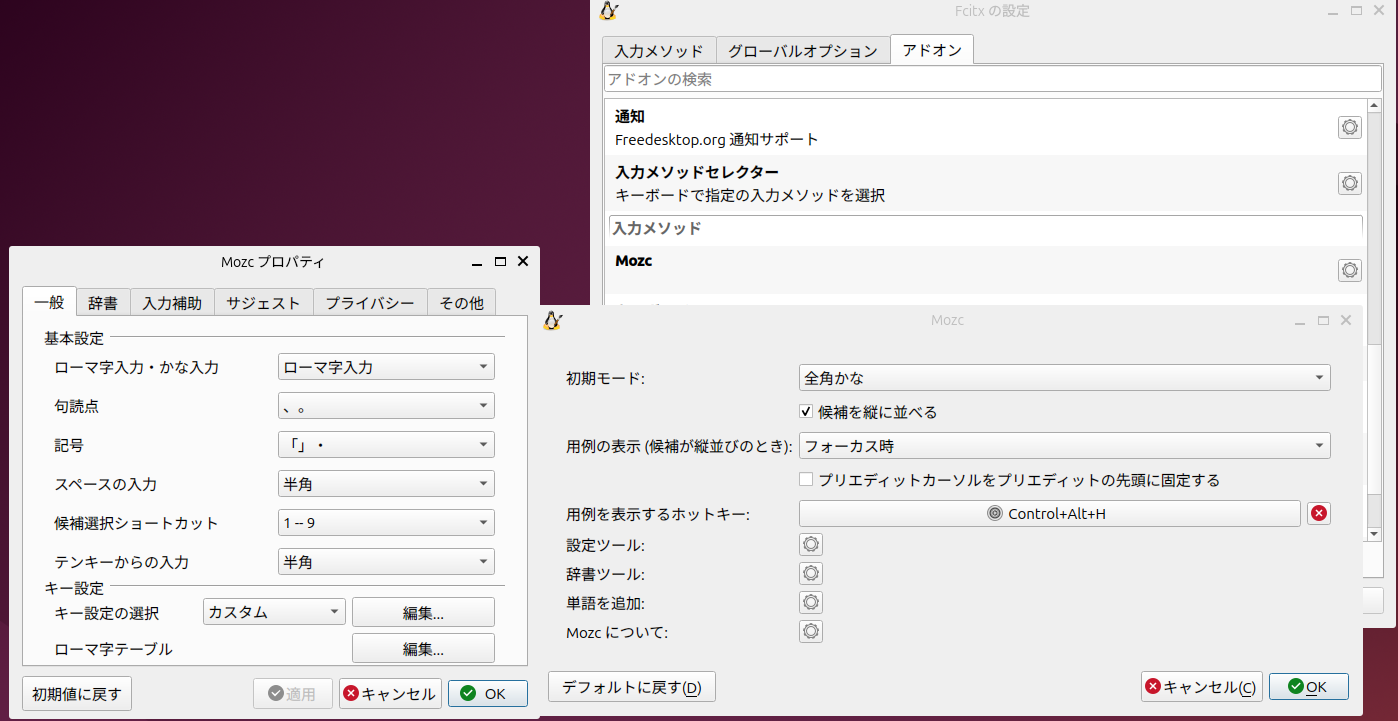Switch to その他 tab
1398x721 pixels.
tap(462, 303)
